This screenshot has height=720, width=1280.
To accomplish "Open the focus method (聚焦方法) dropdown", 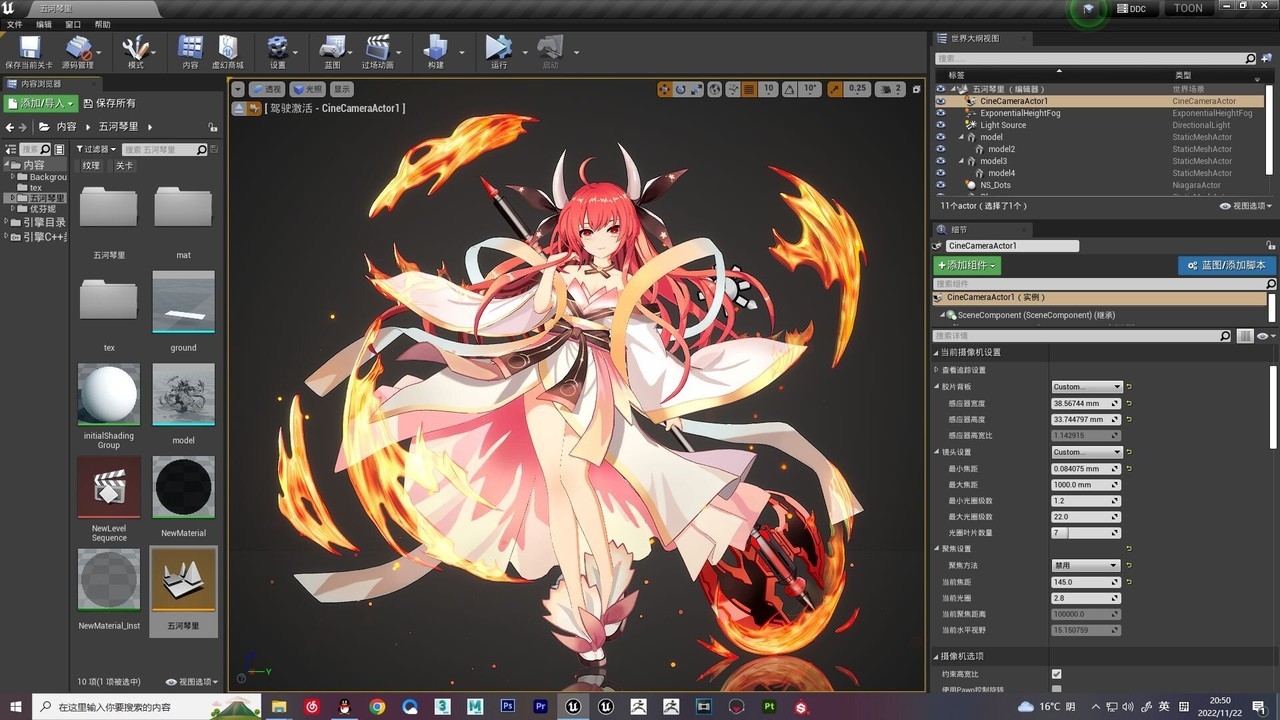I will pos(1085,566).
